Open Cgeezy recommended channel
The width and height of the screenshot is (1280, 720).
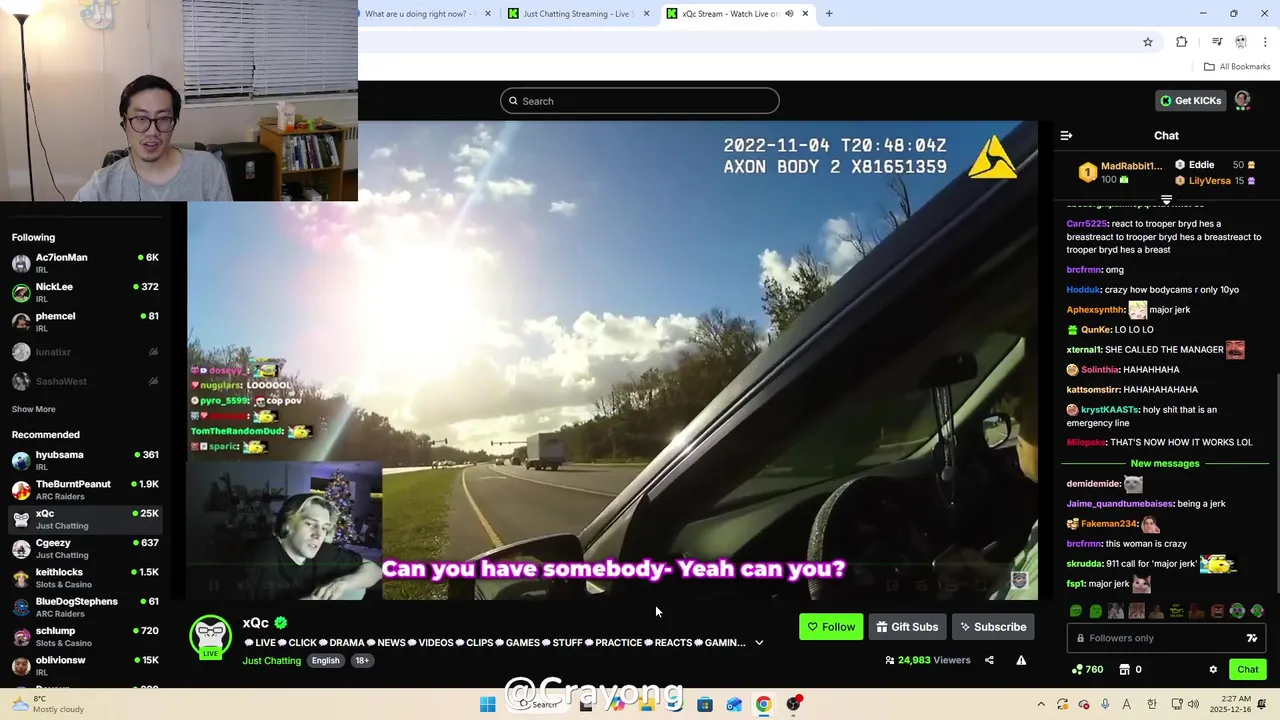(x=85, y=548)
